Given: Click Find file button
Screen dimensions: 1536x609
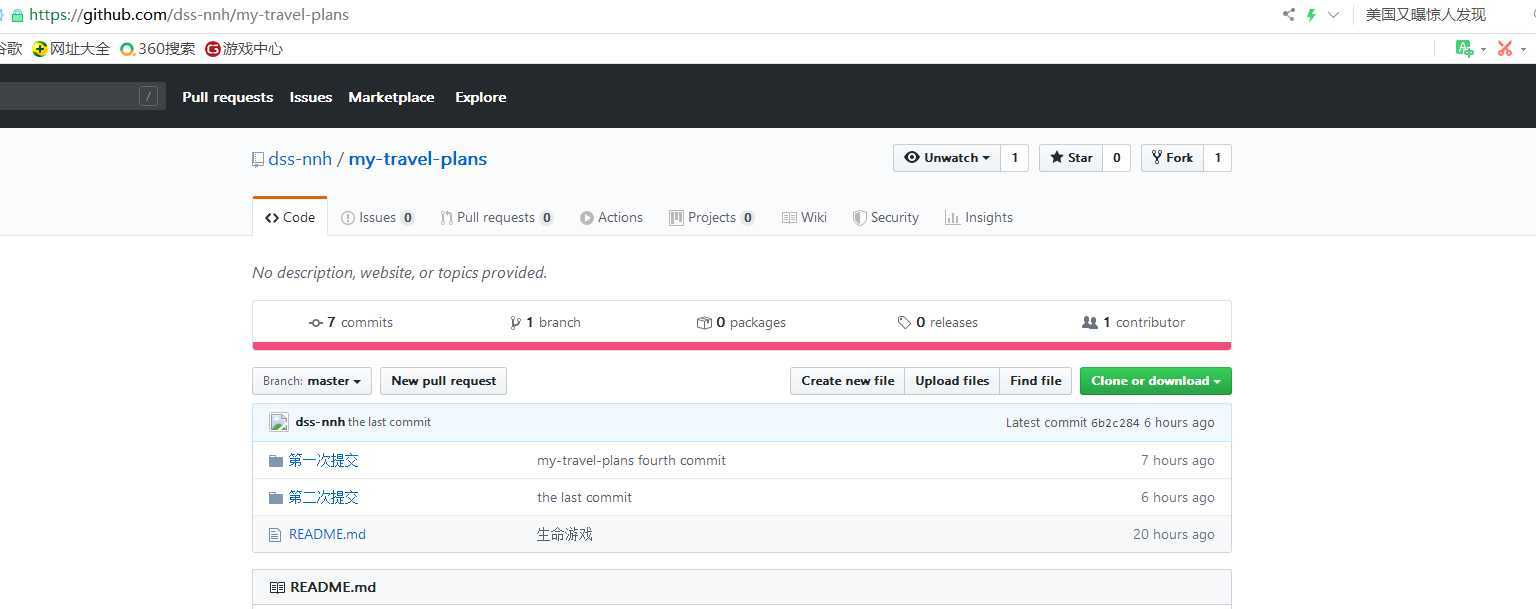Looking at the screenshot, I should point(1036,381).
